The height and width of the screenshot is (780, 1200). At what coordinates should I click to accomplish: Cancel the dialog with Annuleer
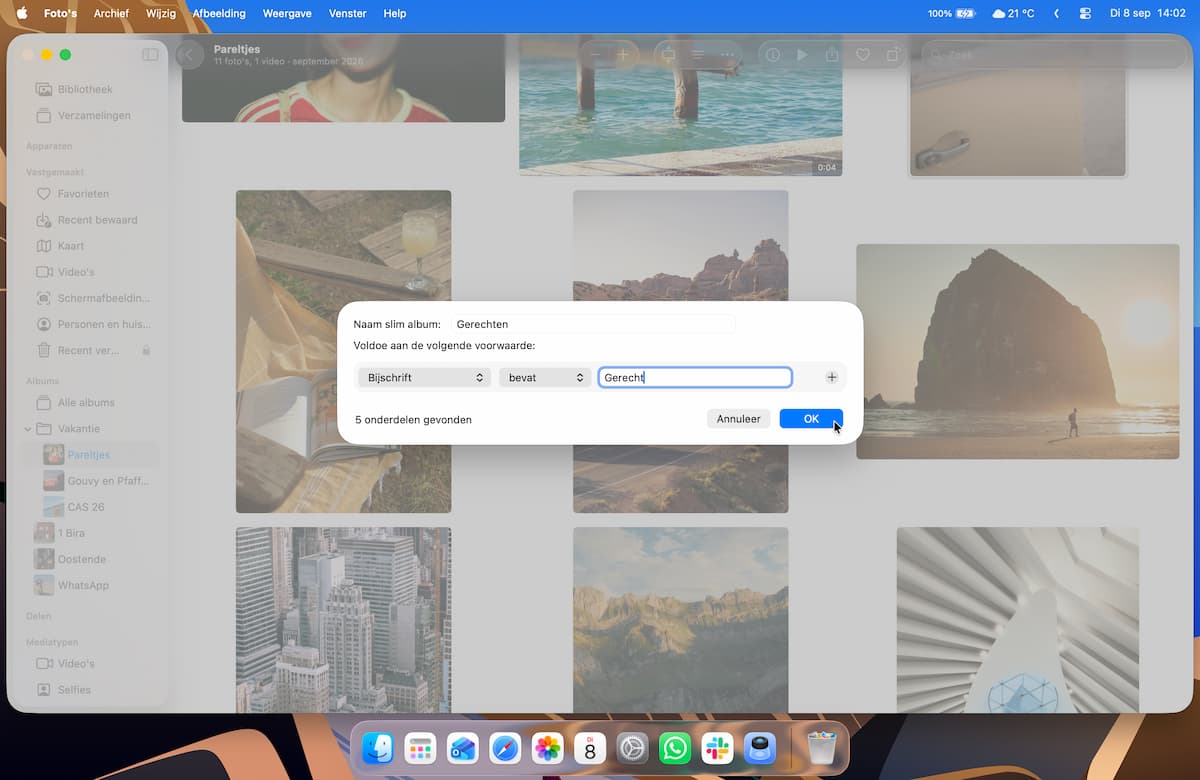pos(738,419)
